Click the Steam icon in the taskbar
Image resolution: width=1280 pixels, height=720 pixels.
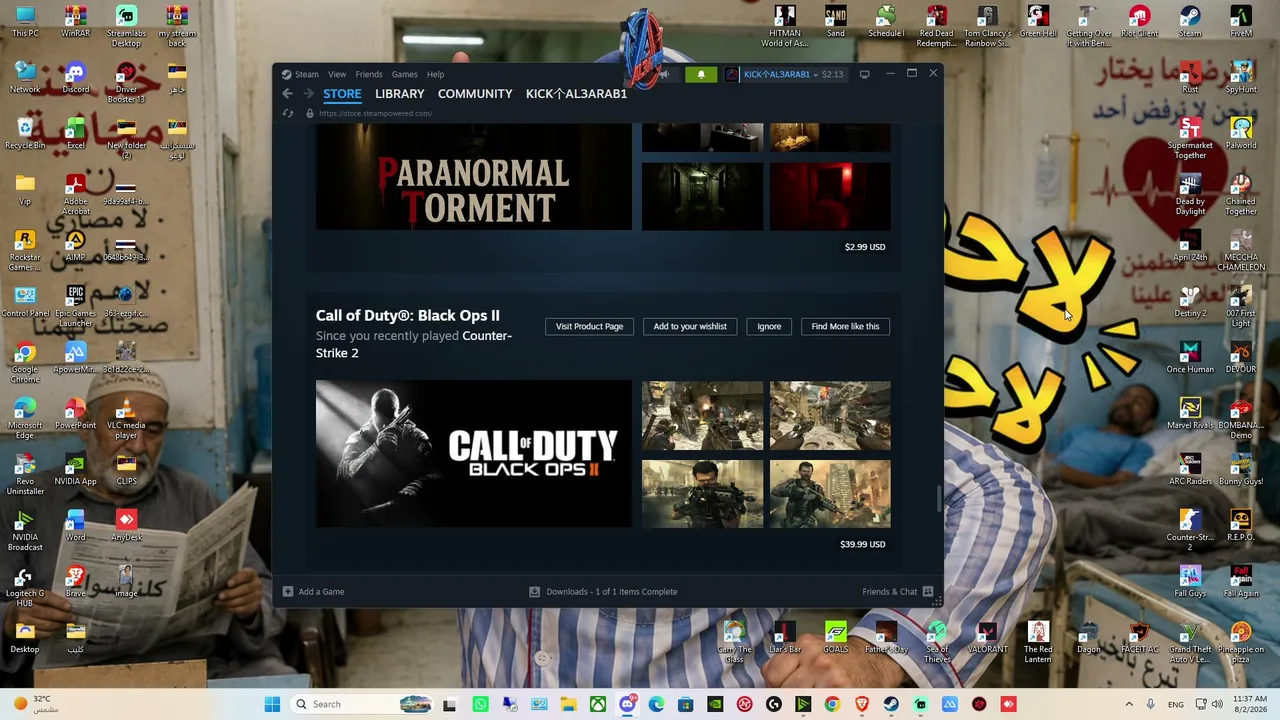[891, 704]
